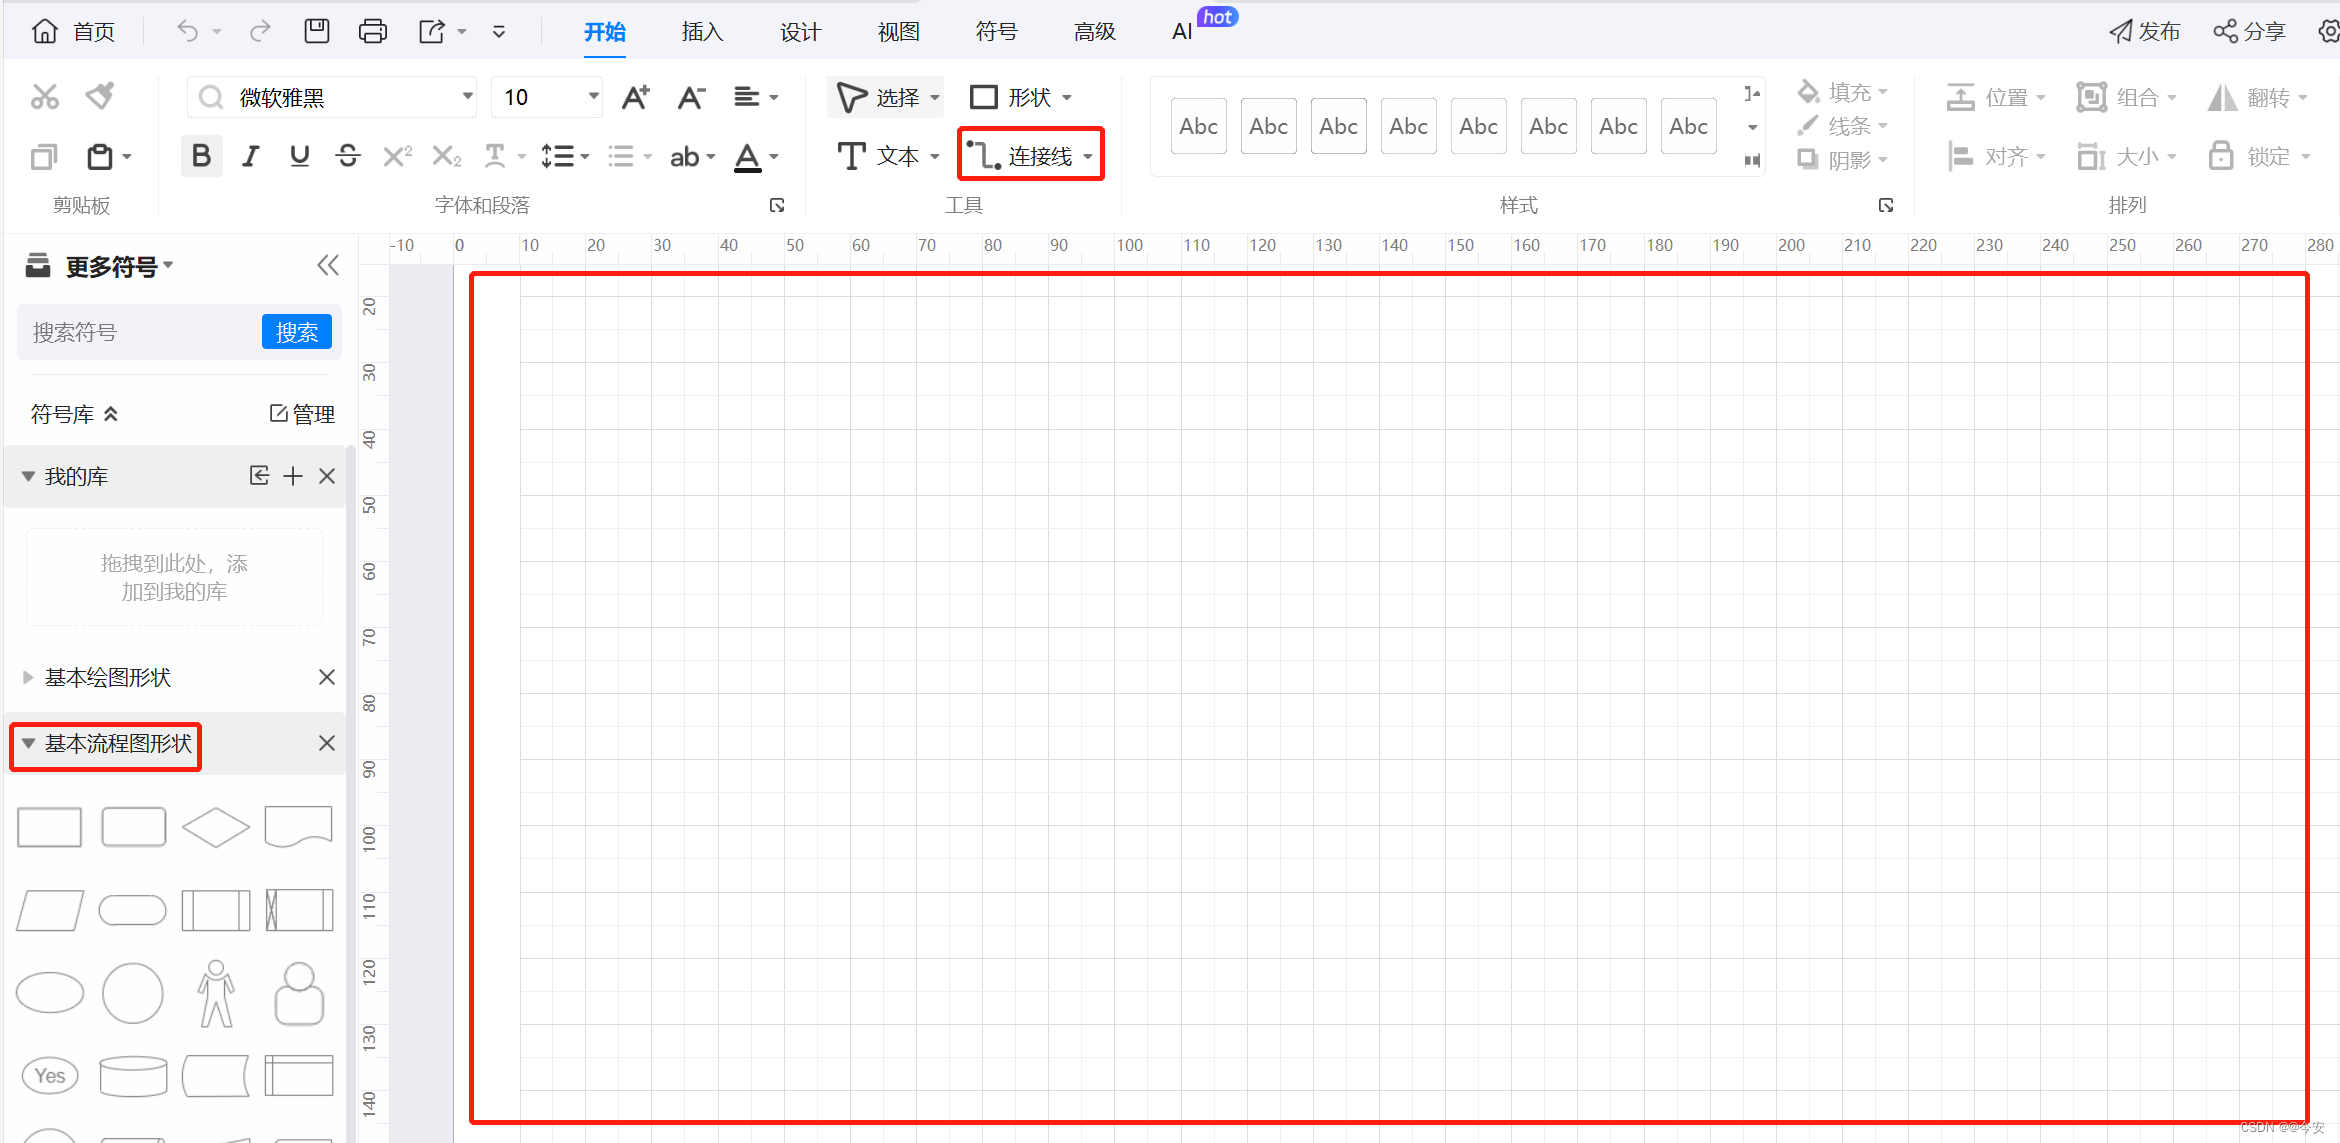Click the cut scissors icon
The width and height of the screenshot is (2340, 1143).
pos(45,97)
